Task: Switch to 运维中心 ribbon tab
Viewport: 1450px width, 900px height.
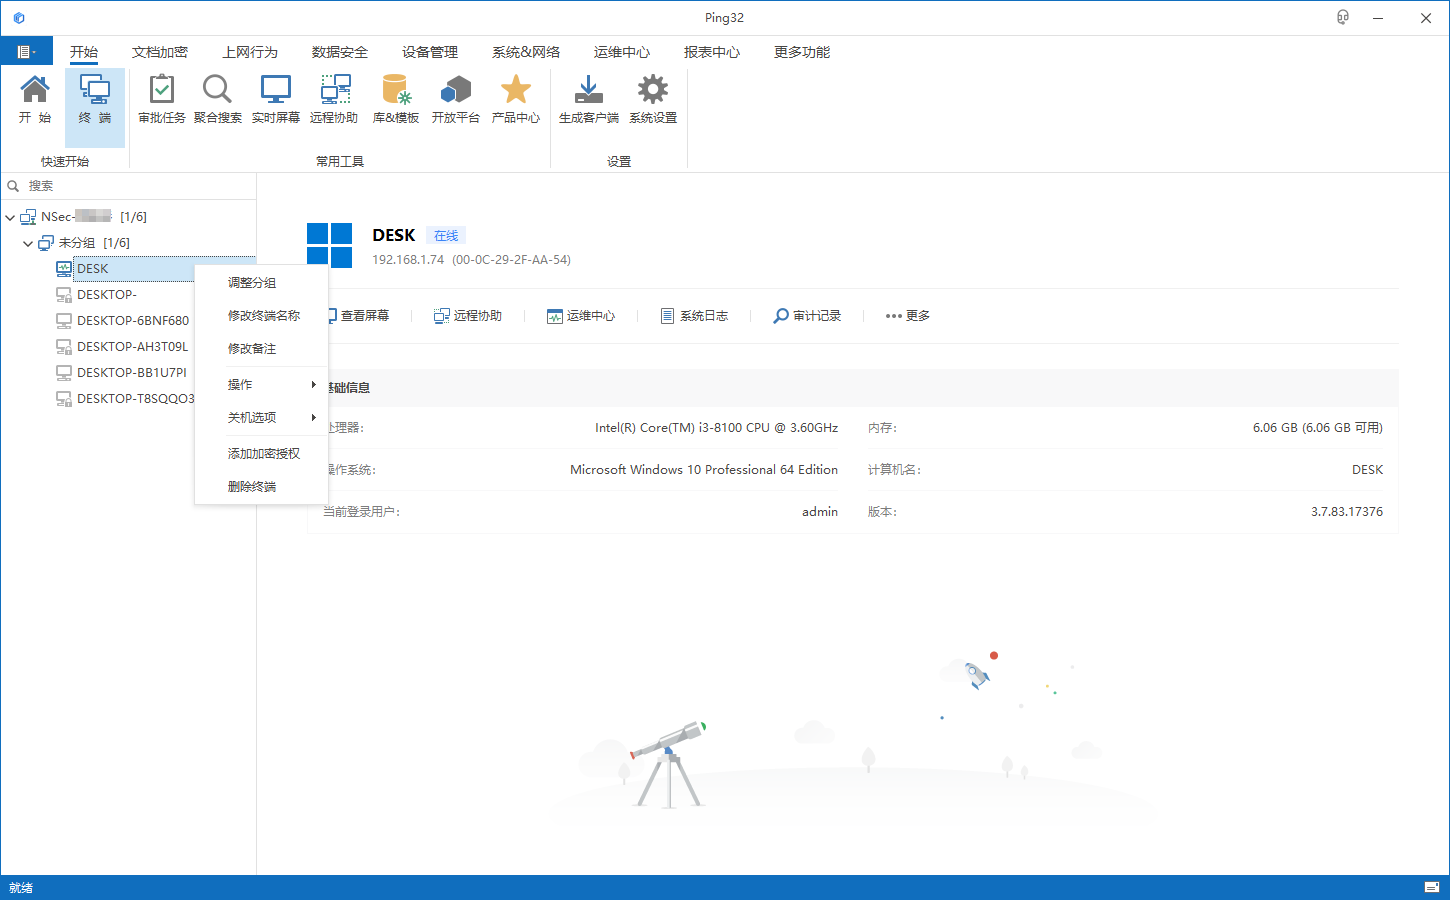Action: click(x=622, y=52)
